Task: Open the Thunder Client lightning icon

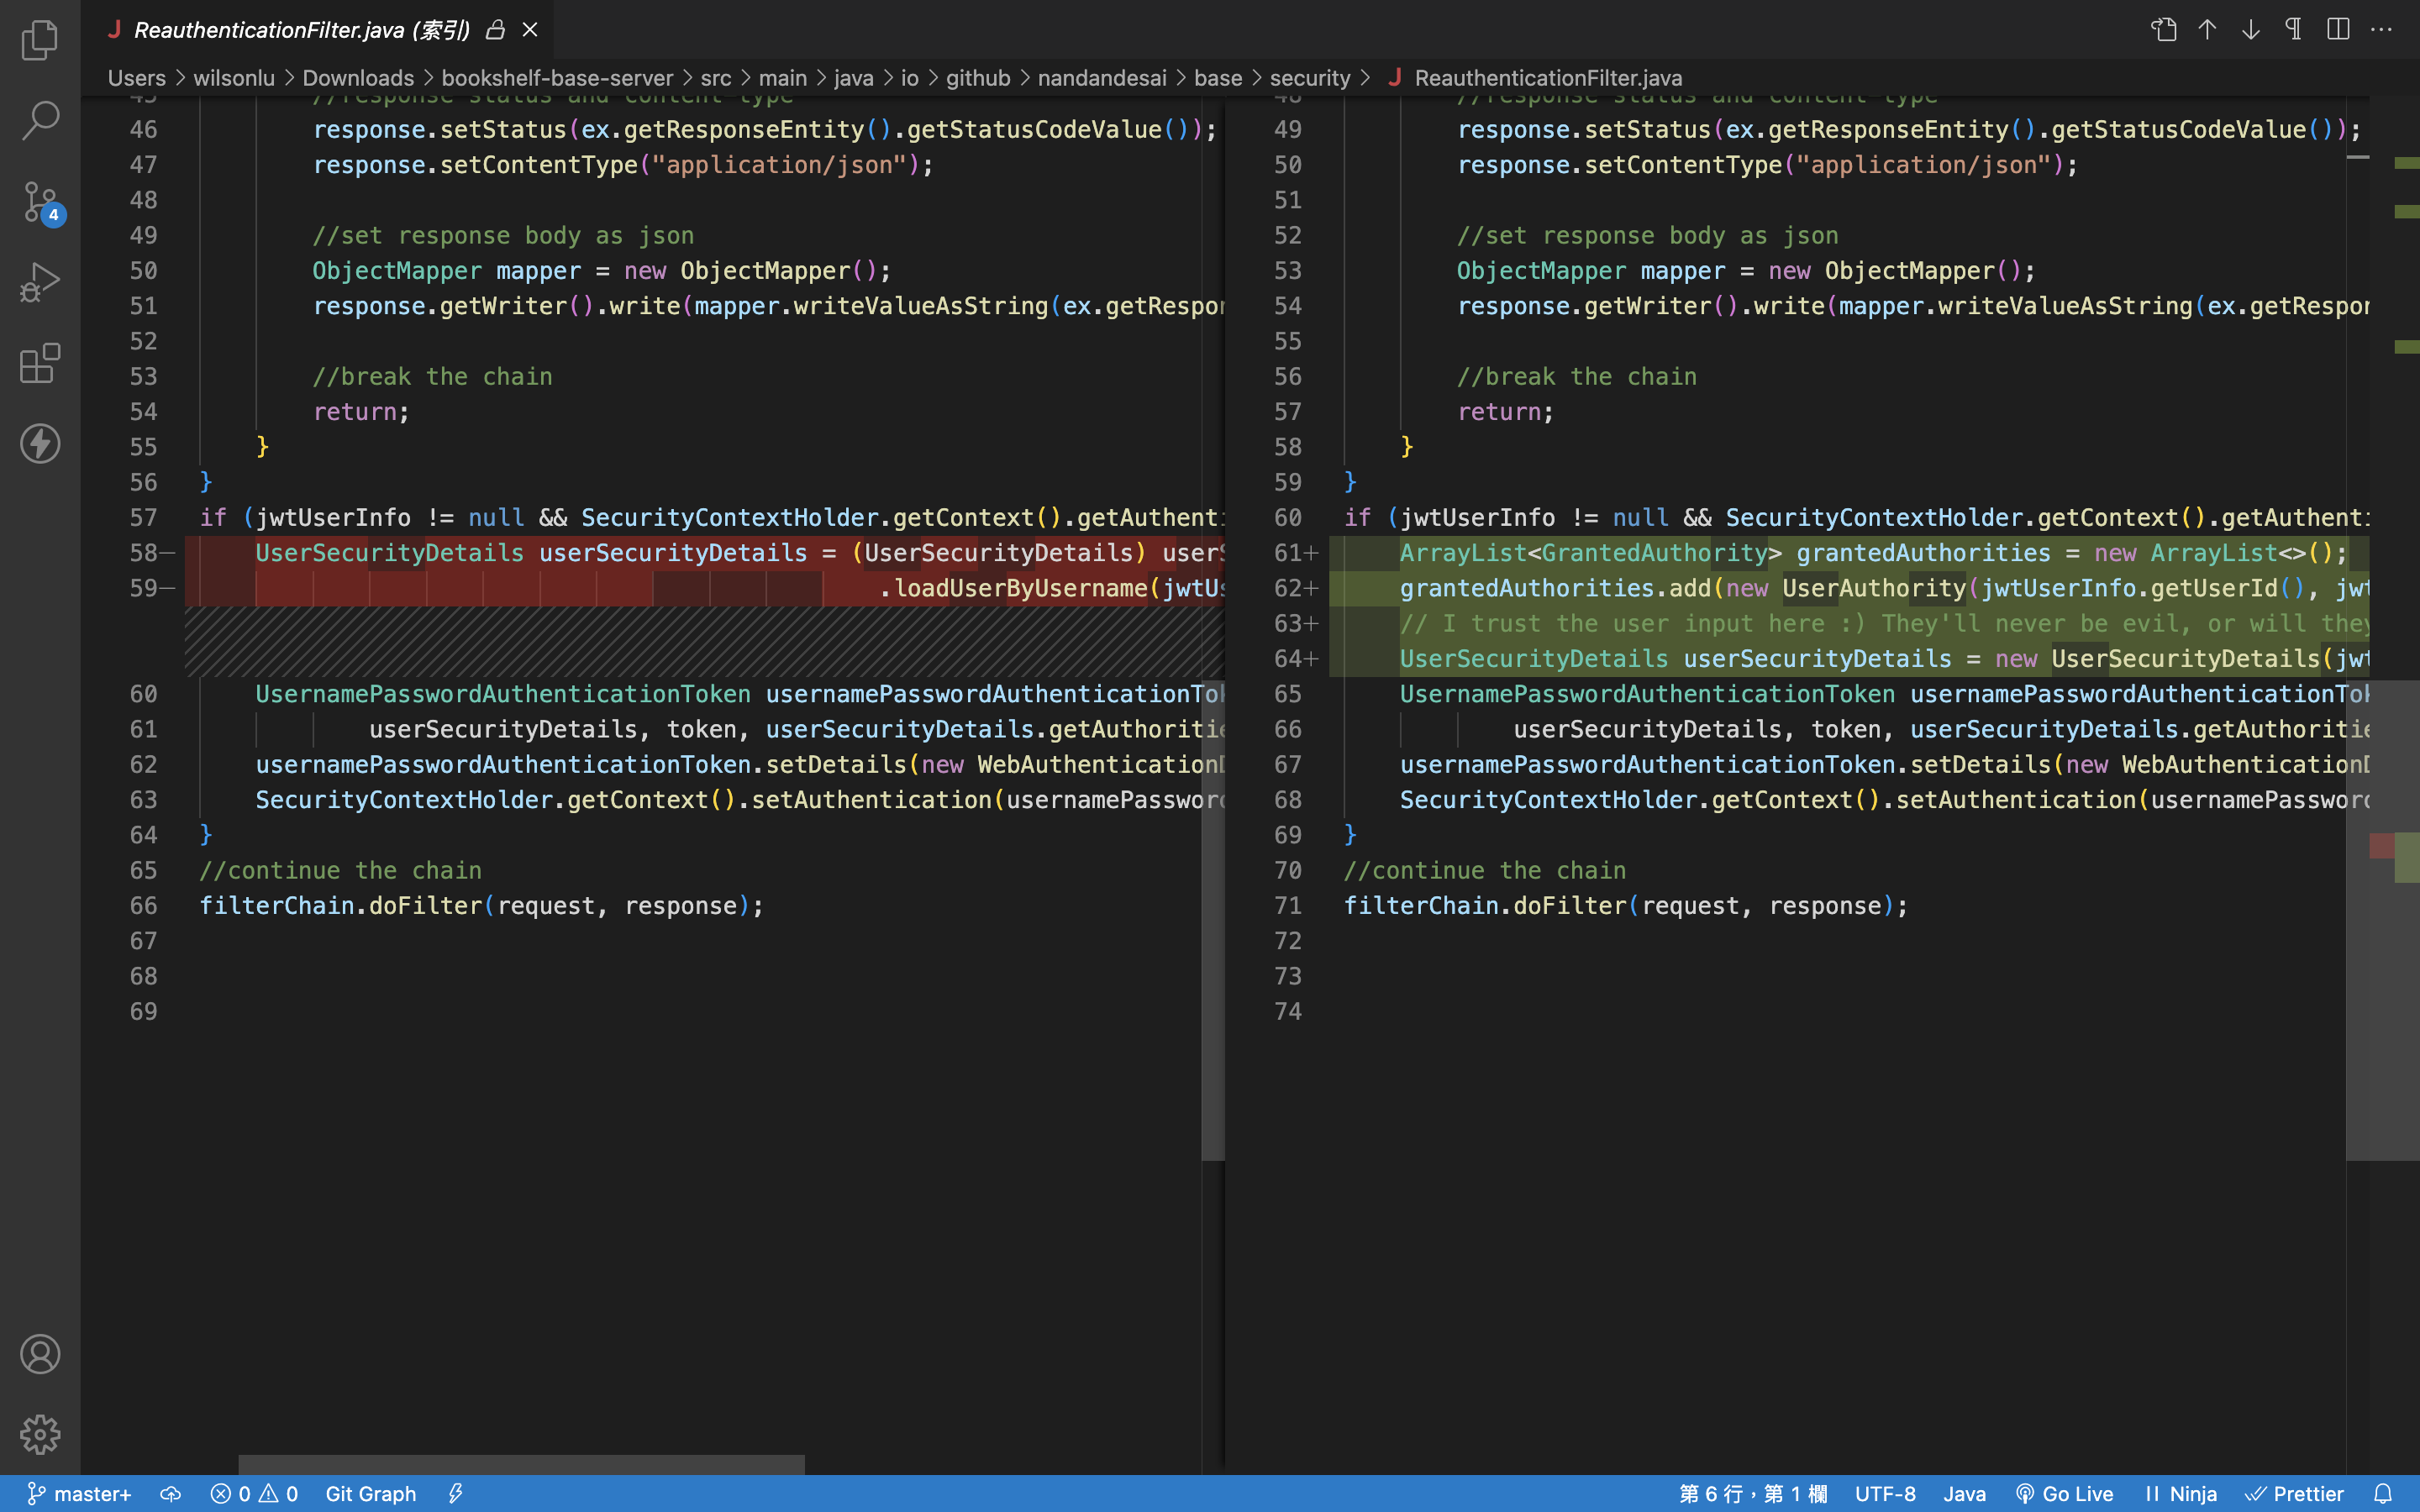Action: pyautogui.click(x=40, y=444)
